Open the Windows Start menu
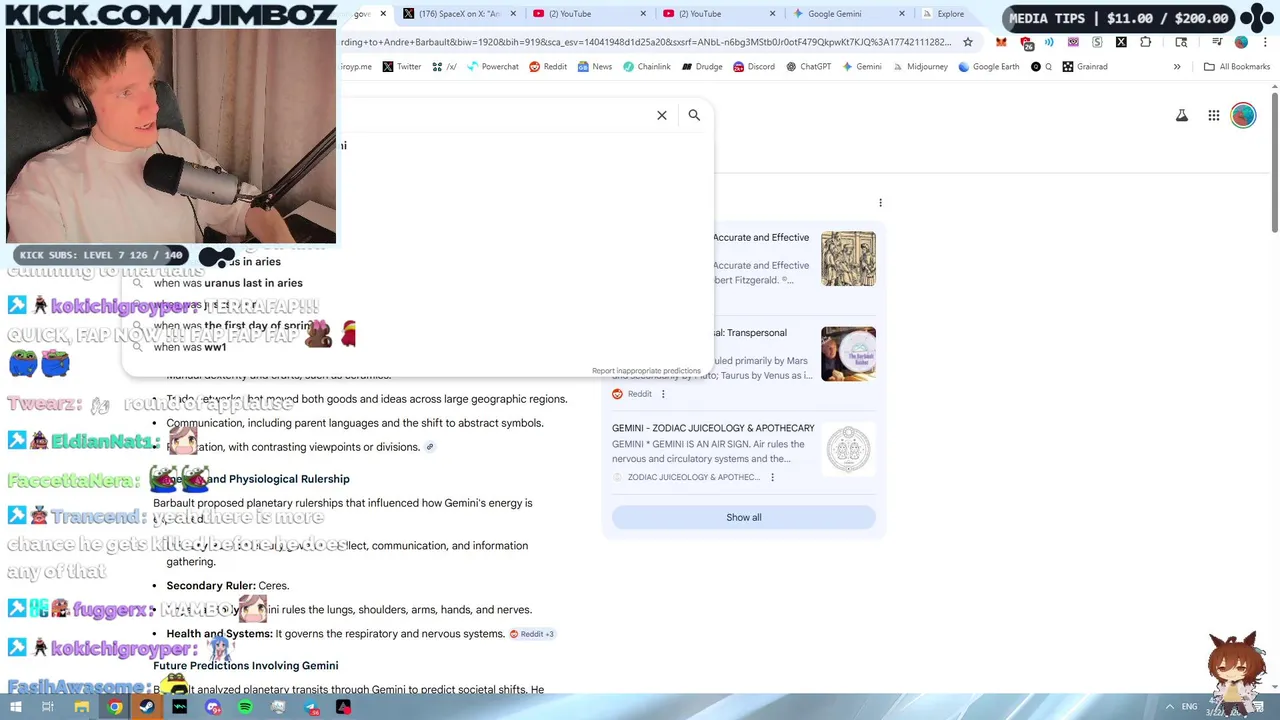The width and height of the screenshot is (1280, 720). click(x=15, y=707)
